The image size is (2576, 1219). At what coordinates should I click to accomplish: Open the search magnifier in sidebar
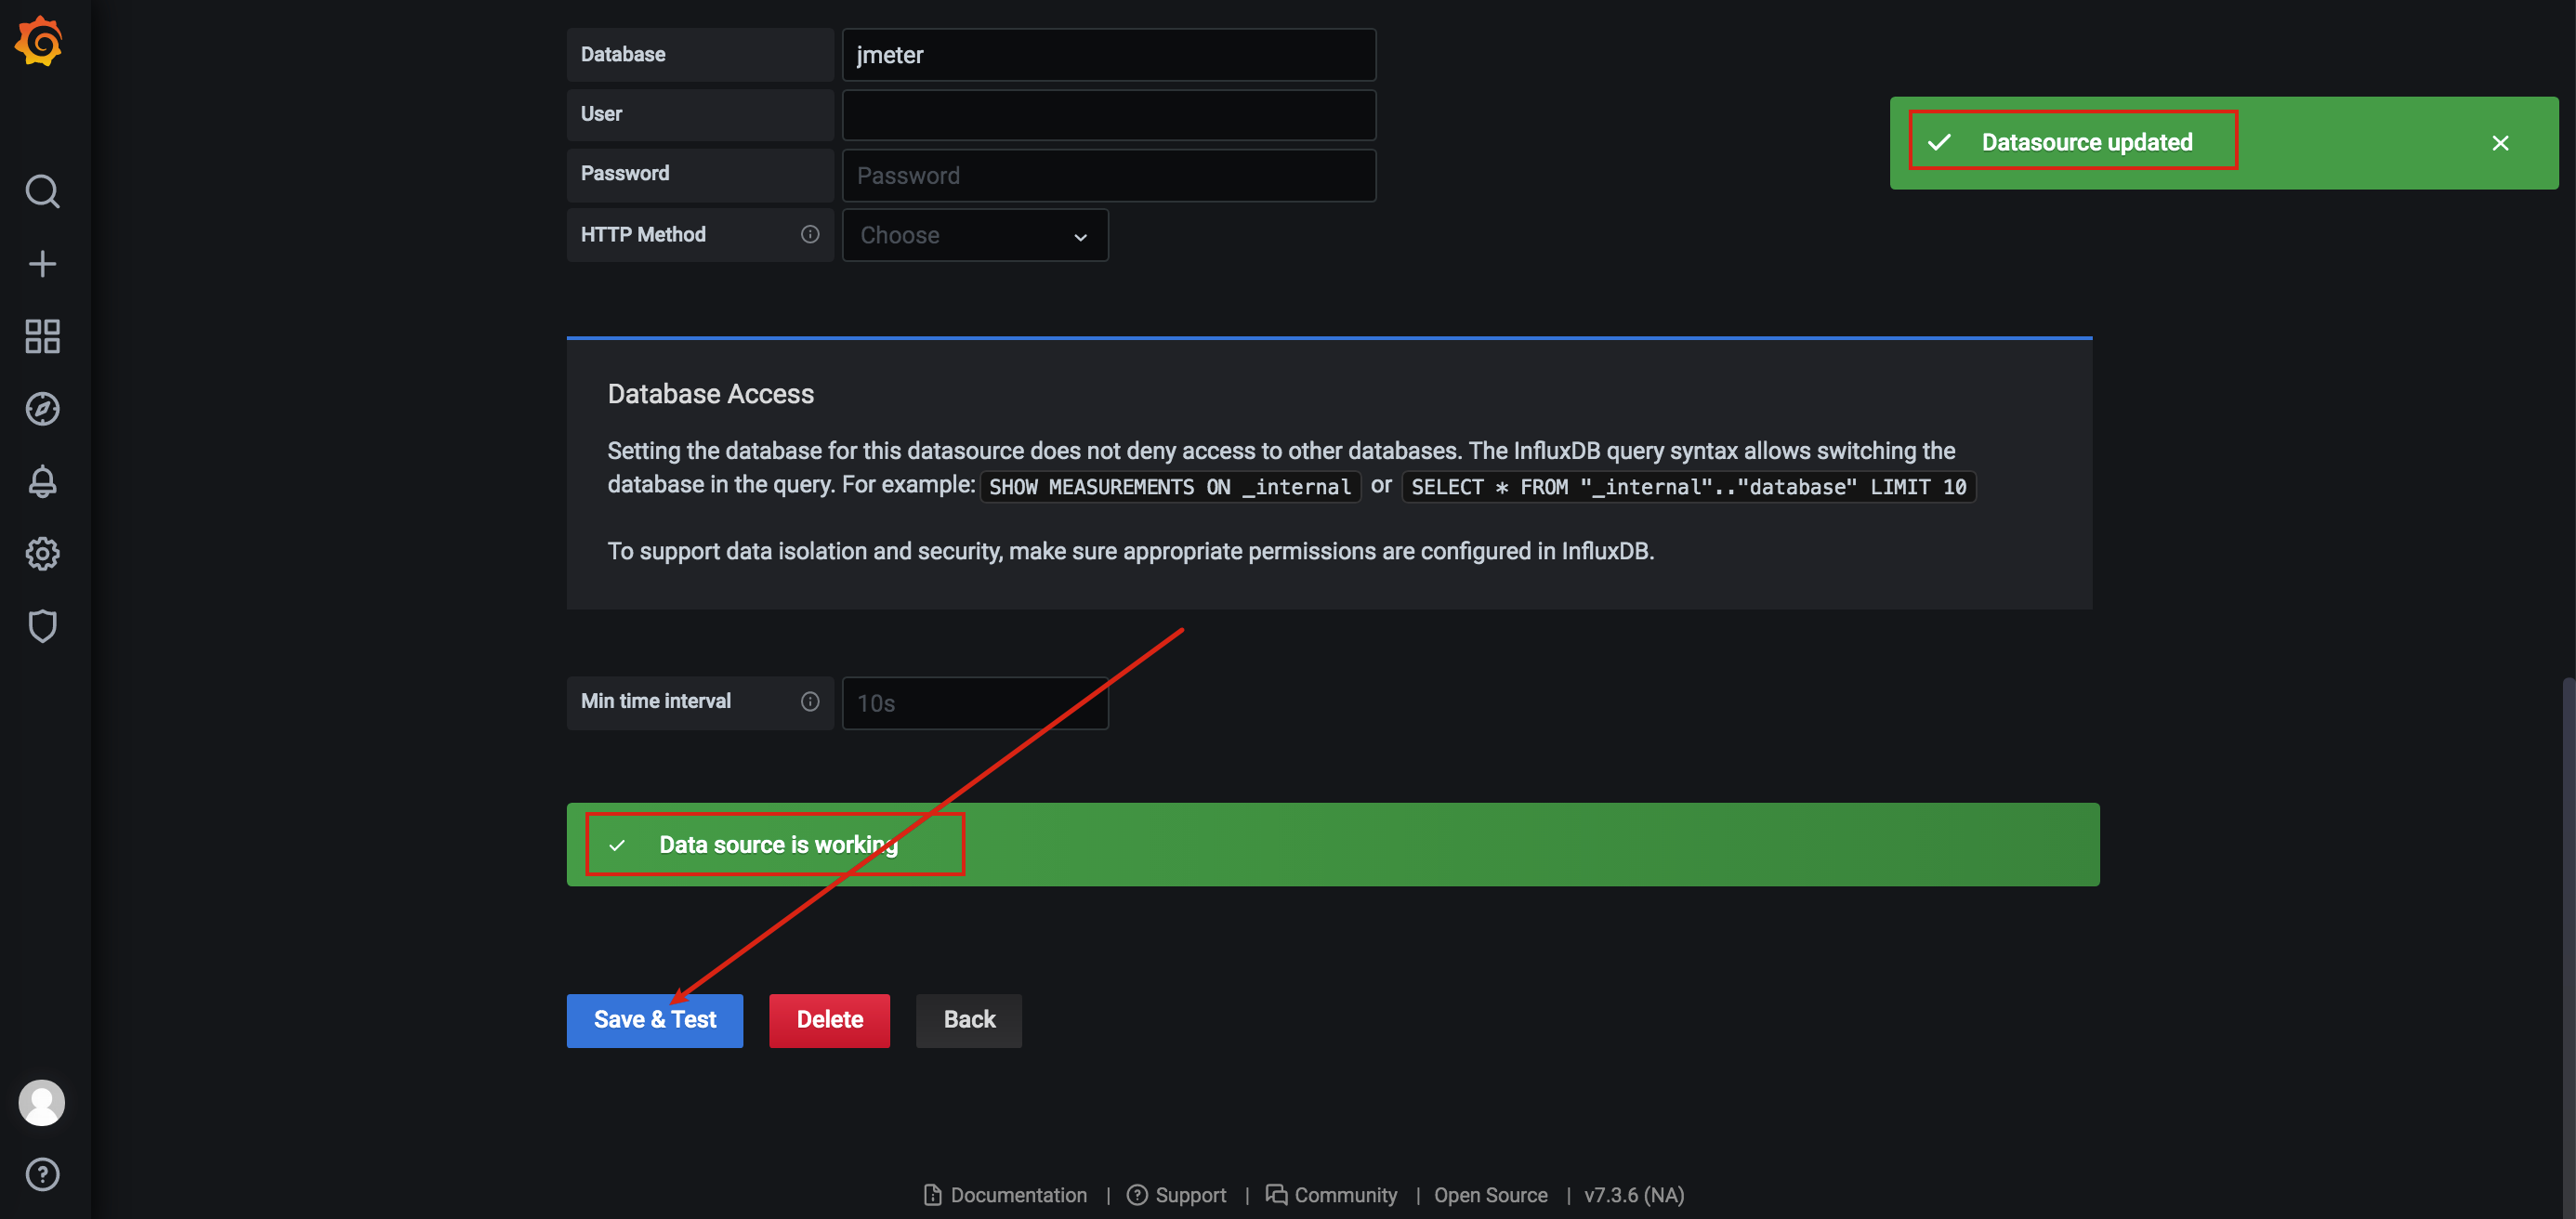[42, 190]
